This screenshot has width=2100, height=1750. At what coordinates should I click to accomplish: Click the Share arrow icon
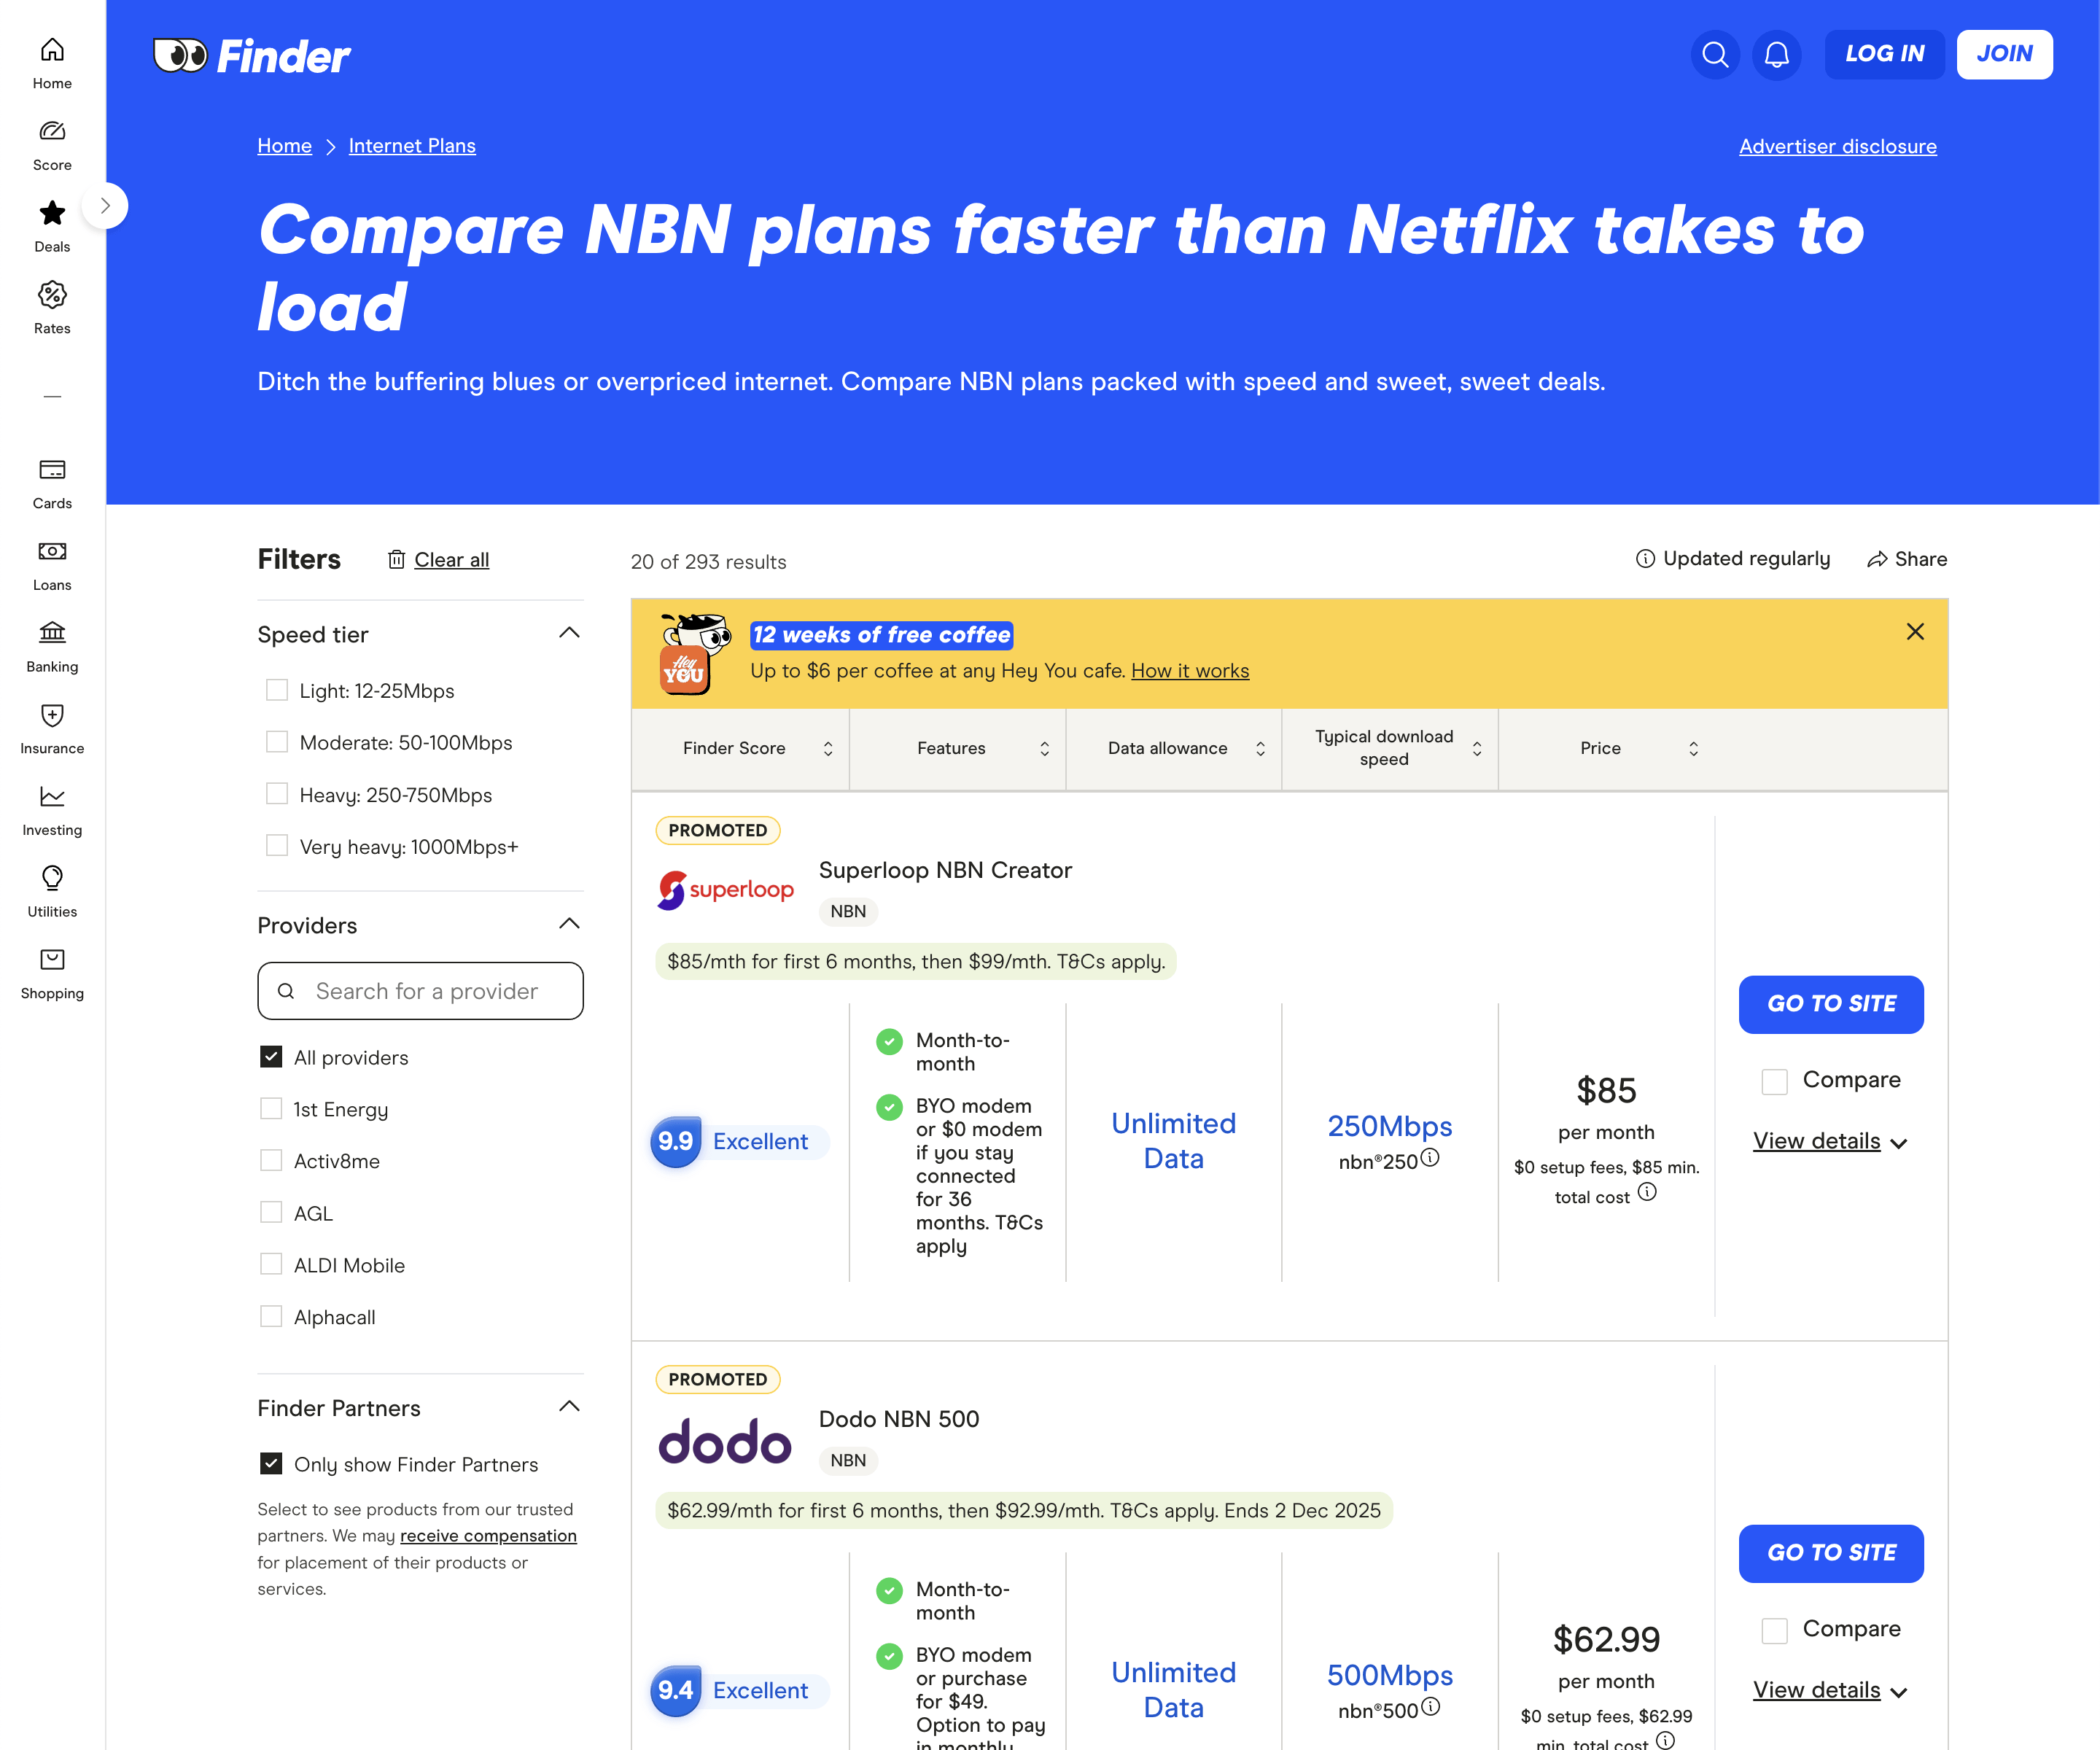click(1877, 560)
